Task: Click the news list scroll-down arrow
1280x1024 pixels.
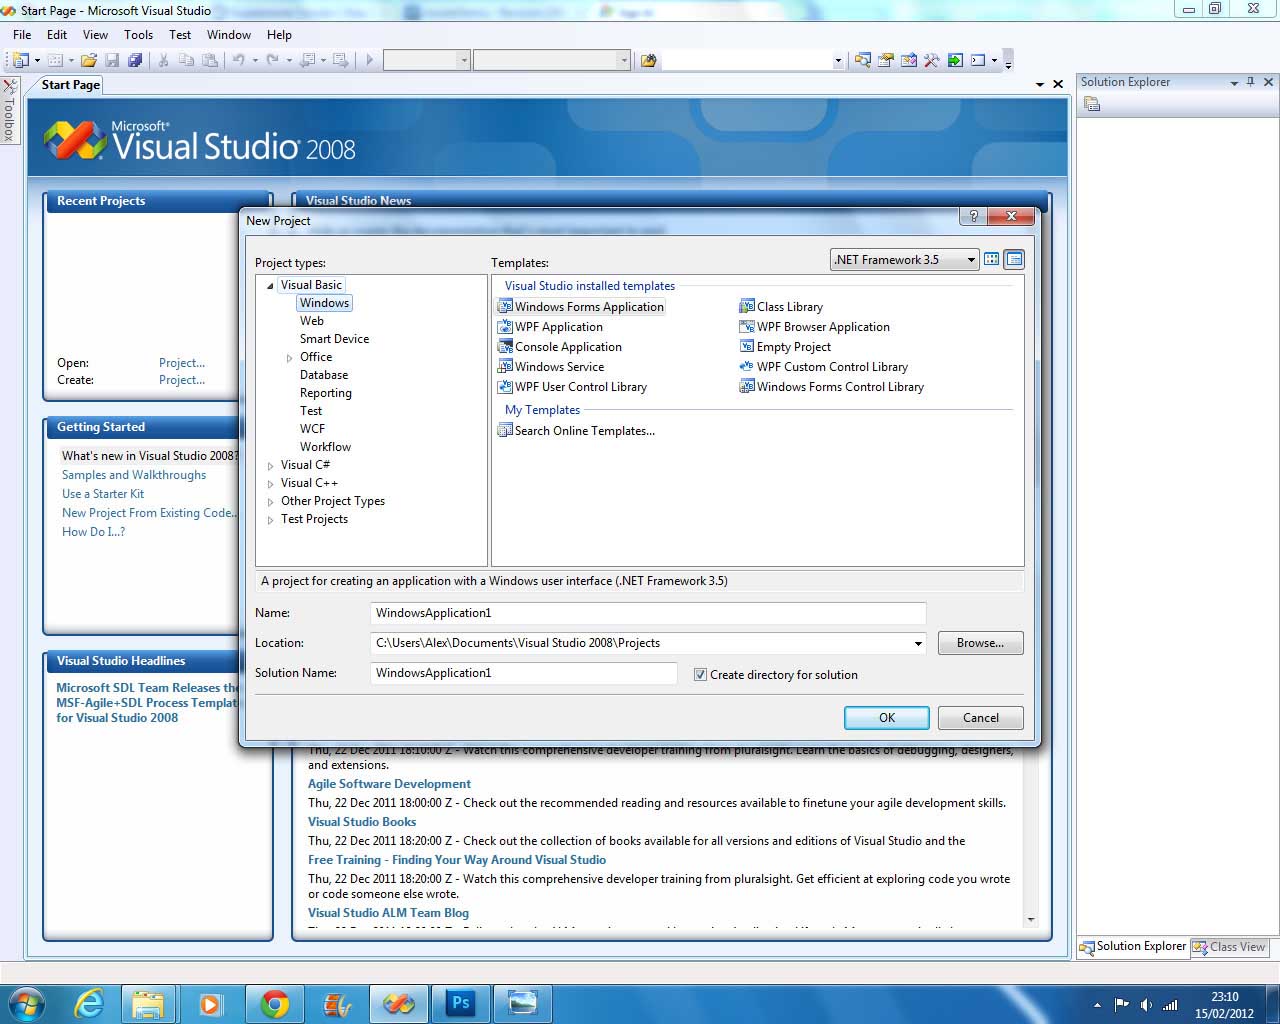Action: point(1031,919)
